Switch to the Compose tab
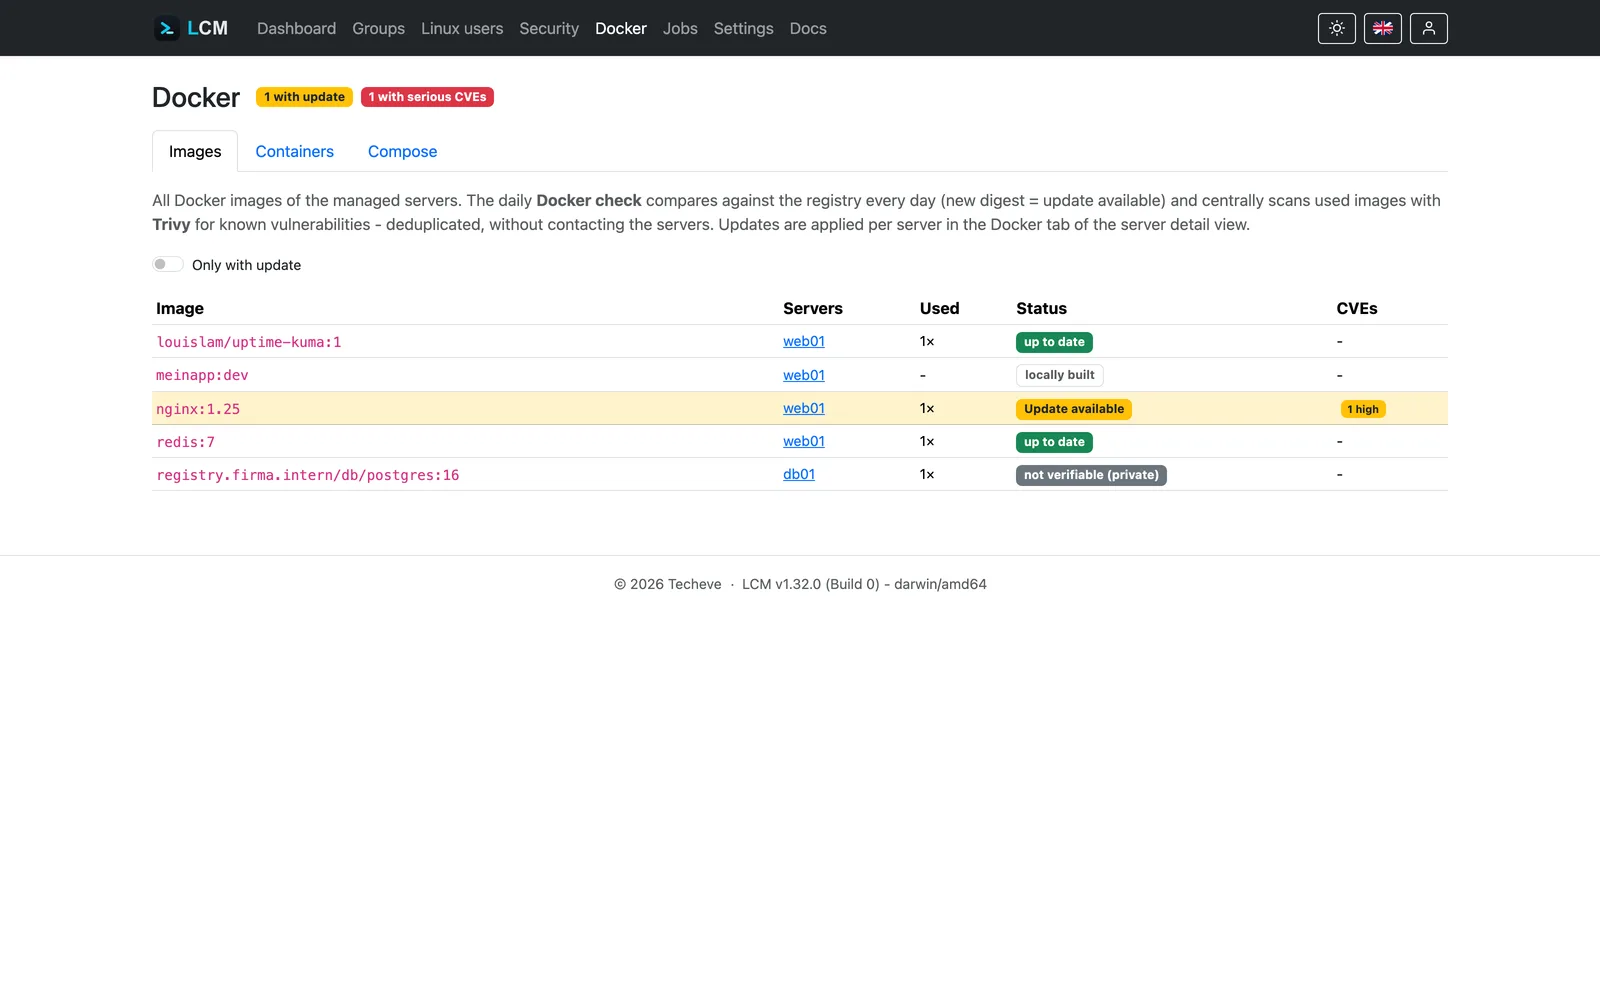This screenshot has height=1000, width=1600. point(402,151)
